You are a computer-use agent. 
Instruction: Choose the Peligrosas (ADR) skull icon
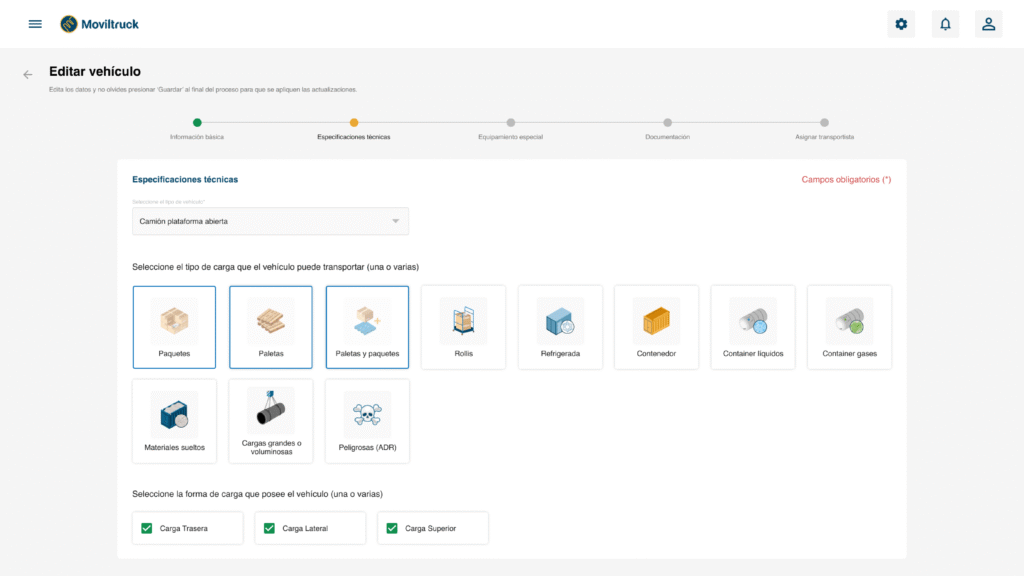click(x=367, y=414)
